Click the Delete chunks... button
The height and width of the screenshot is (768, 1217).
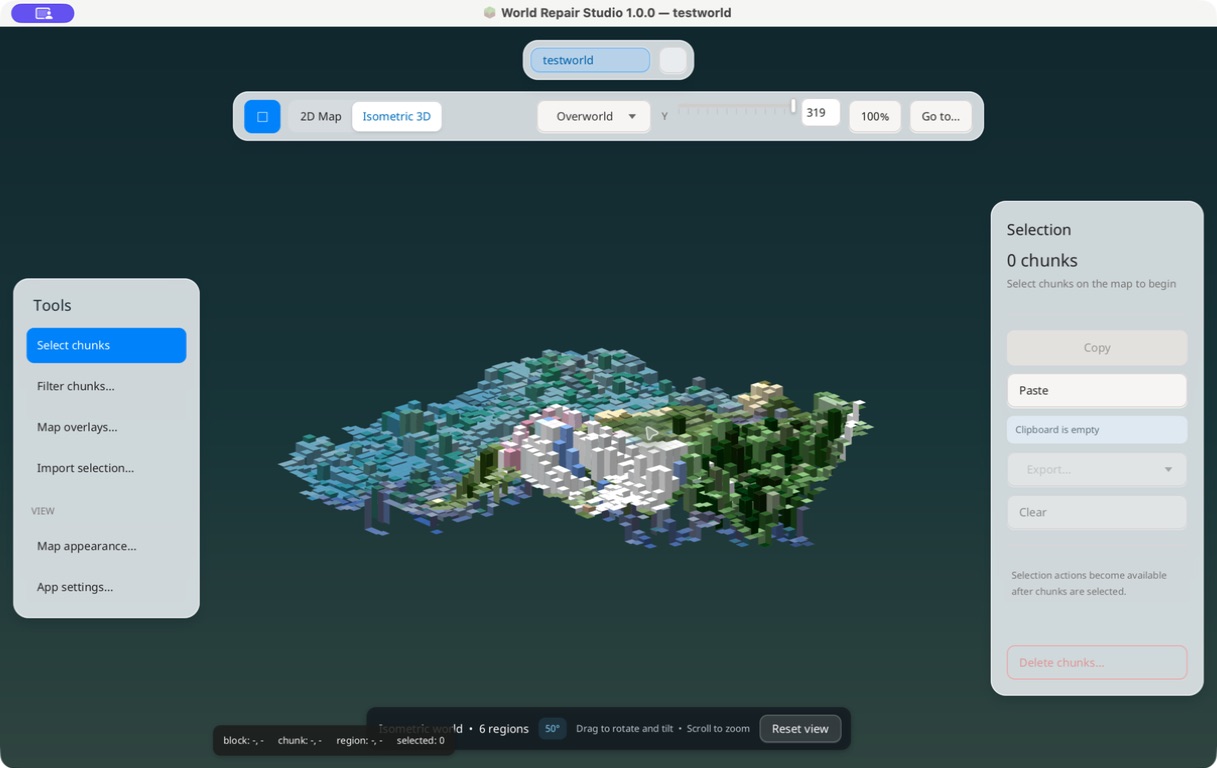[x=1097, y=662]
